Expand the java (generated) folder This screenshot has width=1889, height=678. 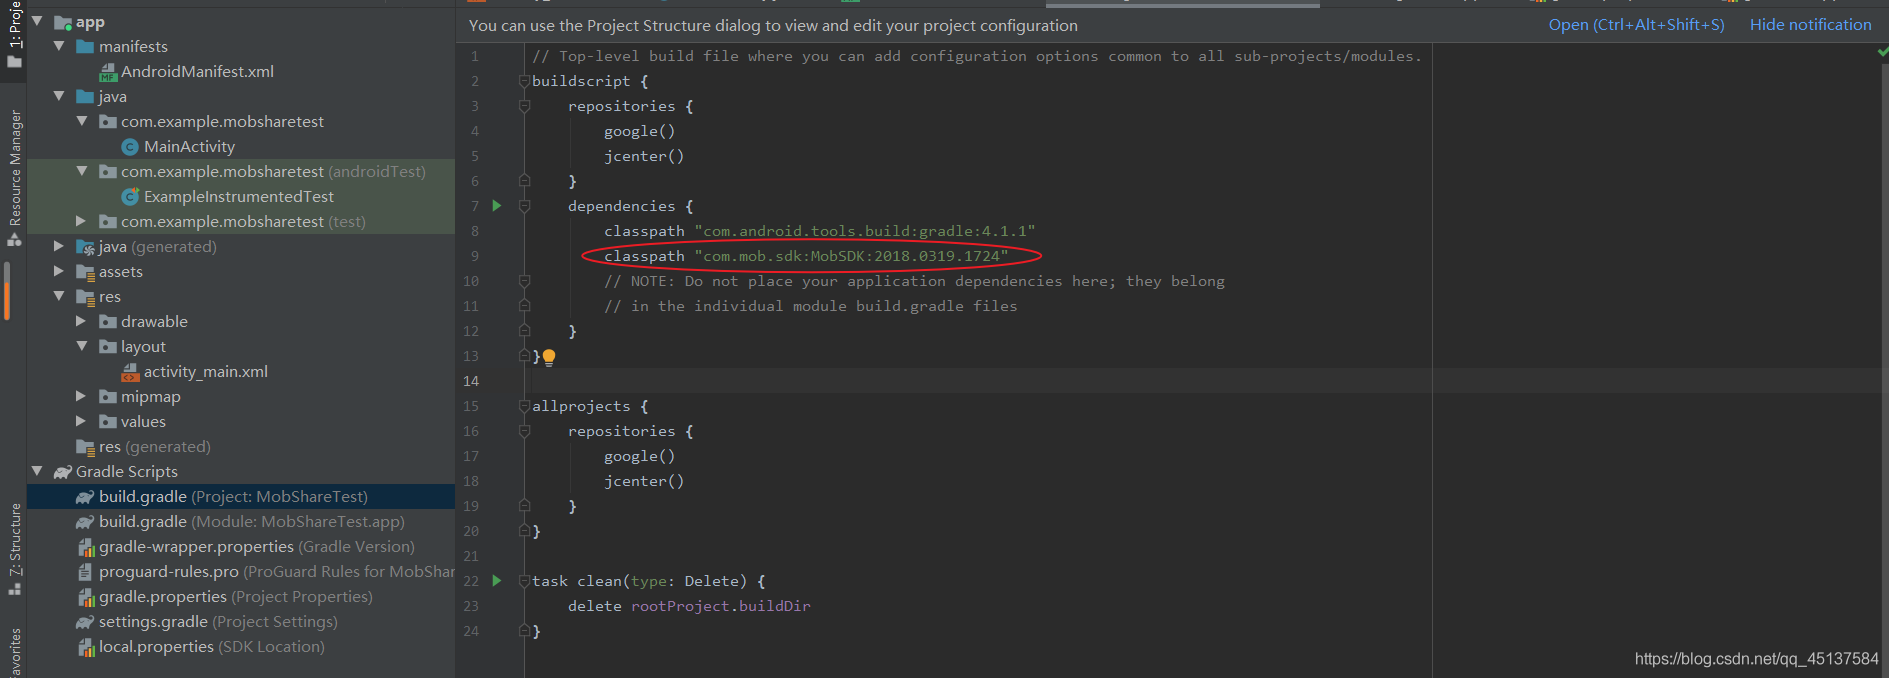(x=59, y=246)
